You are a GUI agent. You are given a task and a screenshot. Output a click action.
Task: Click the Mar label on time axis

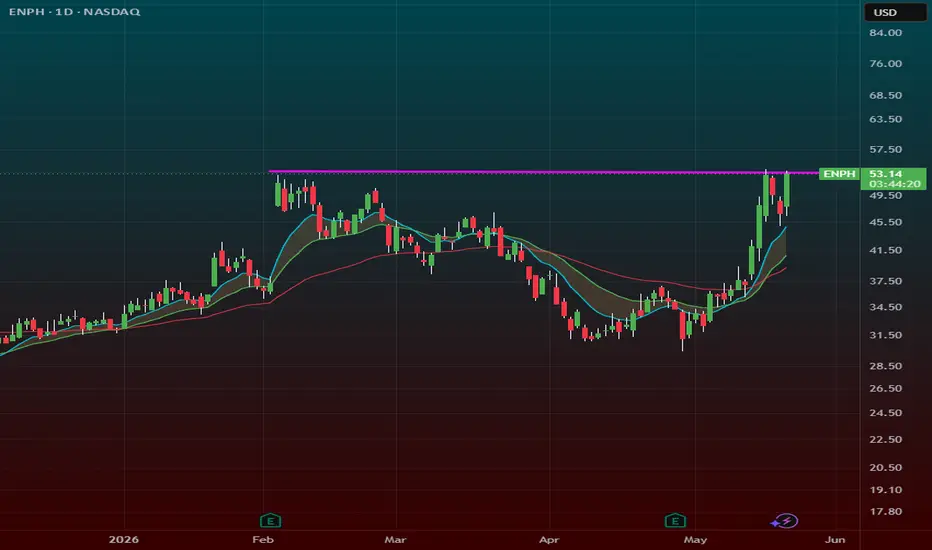[395, 539]
